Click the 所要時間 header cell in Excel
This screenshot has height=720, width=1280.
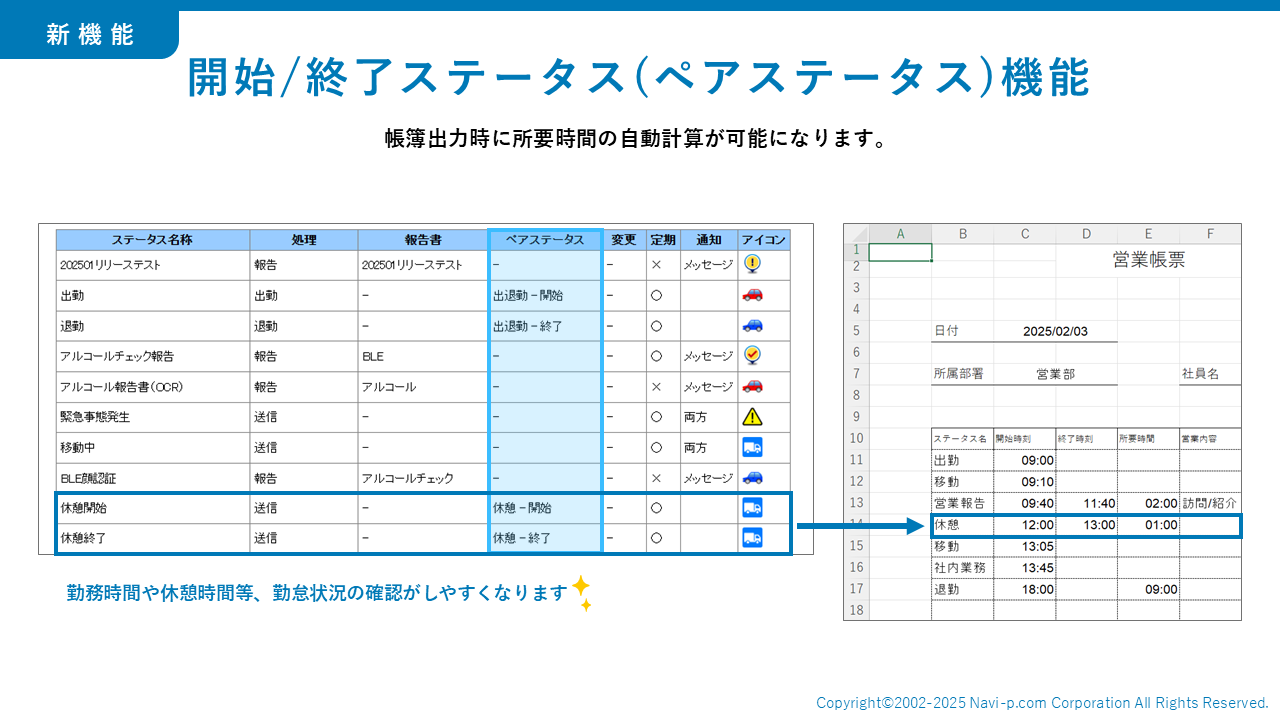coord(1148,438)
